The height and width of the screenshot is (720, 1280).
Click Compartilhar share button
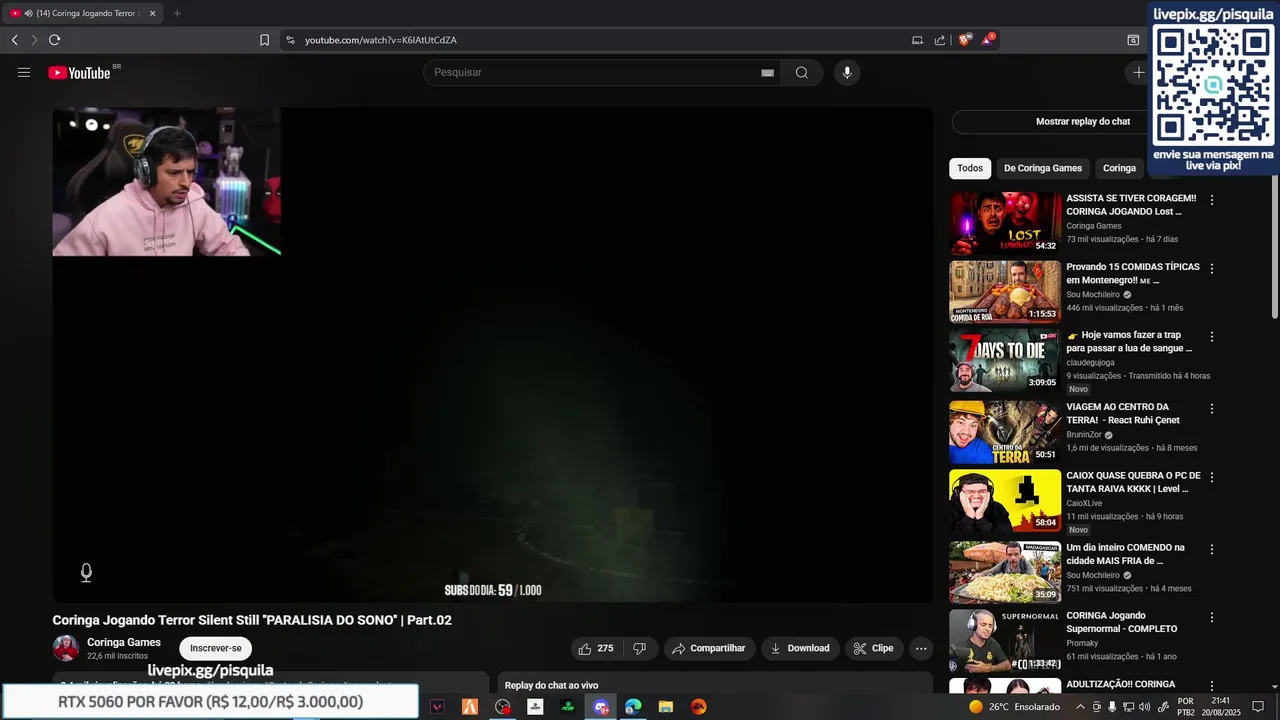[709, 648]
